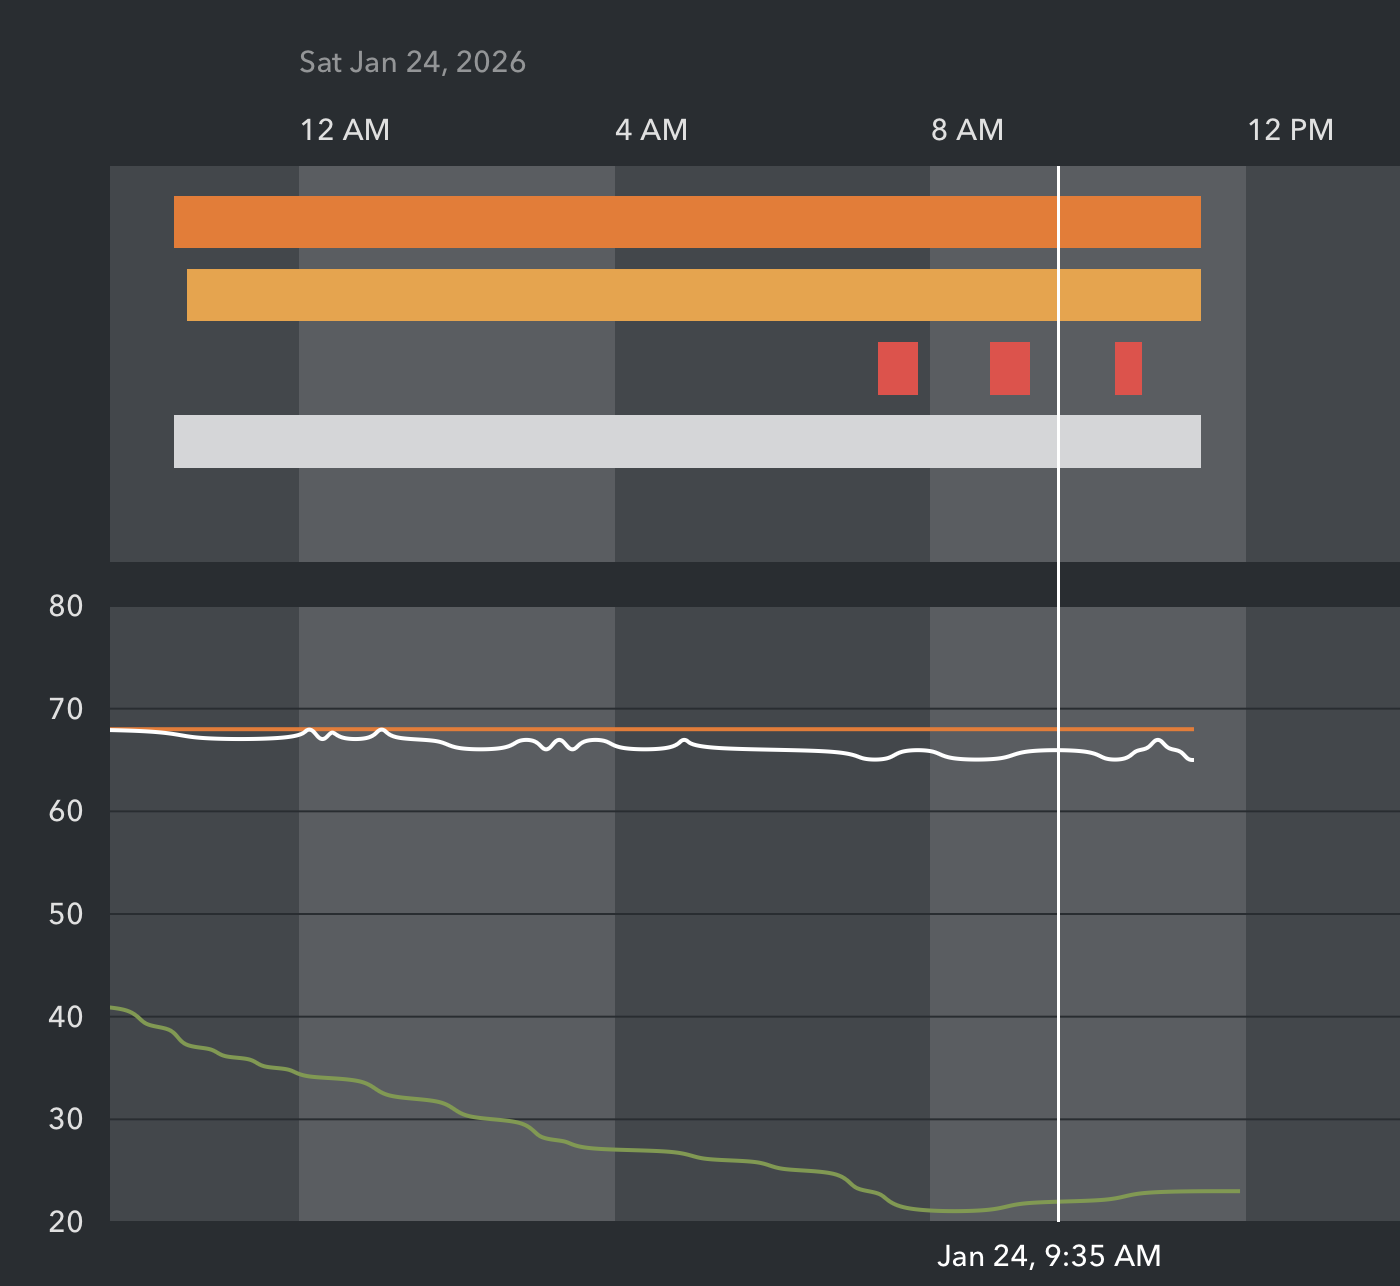Click the right end of the white temperature line
1400x1286 pixels.
tap(1191, 760)
